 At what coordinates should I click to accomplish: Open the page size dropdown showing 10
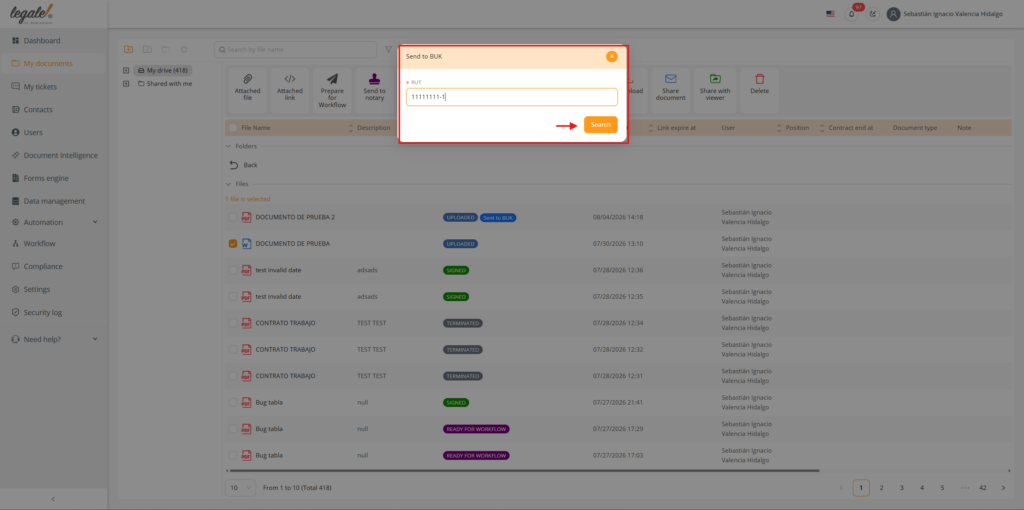click(241, 488)
